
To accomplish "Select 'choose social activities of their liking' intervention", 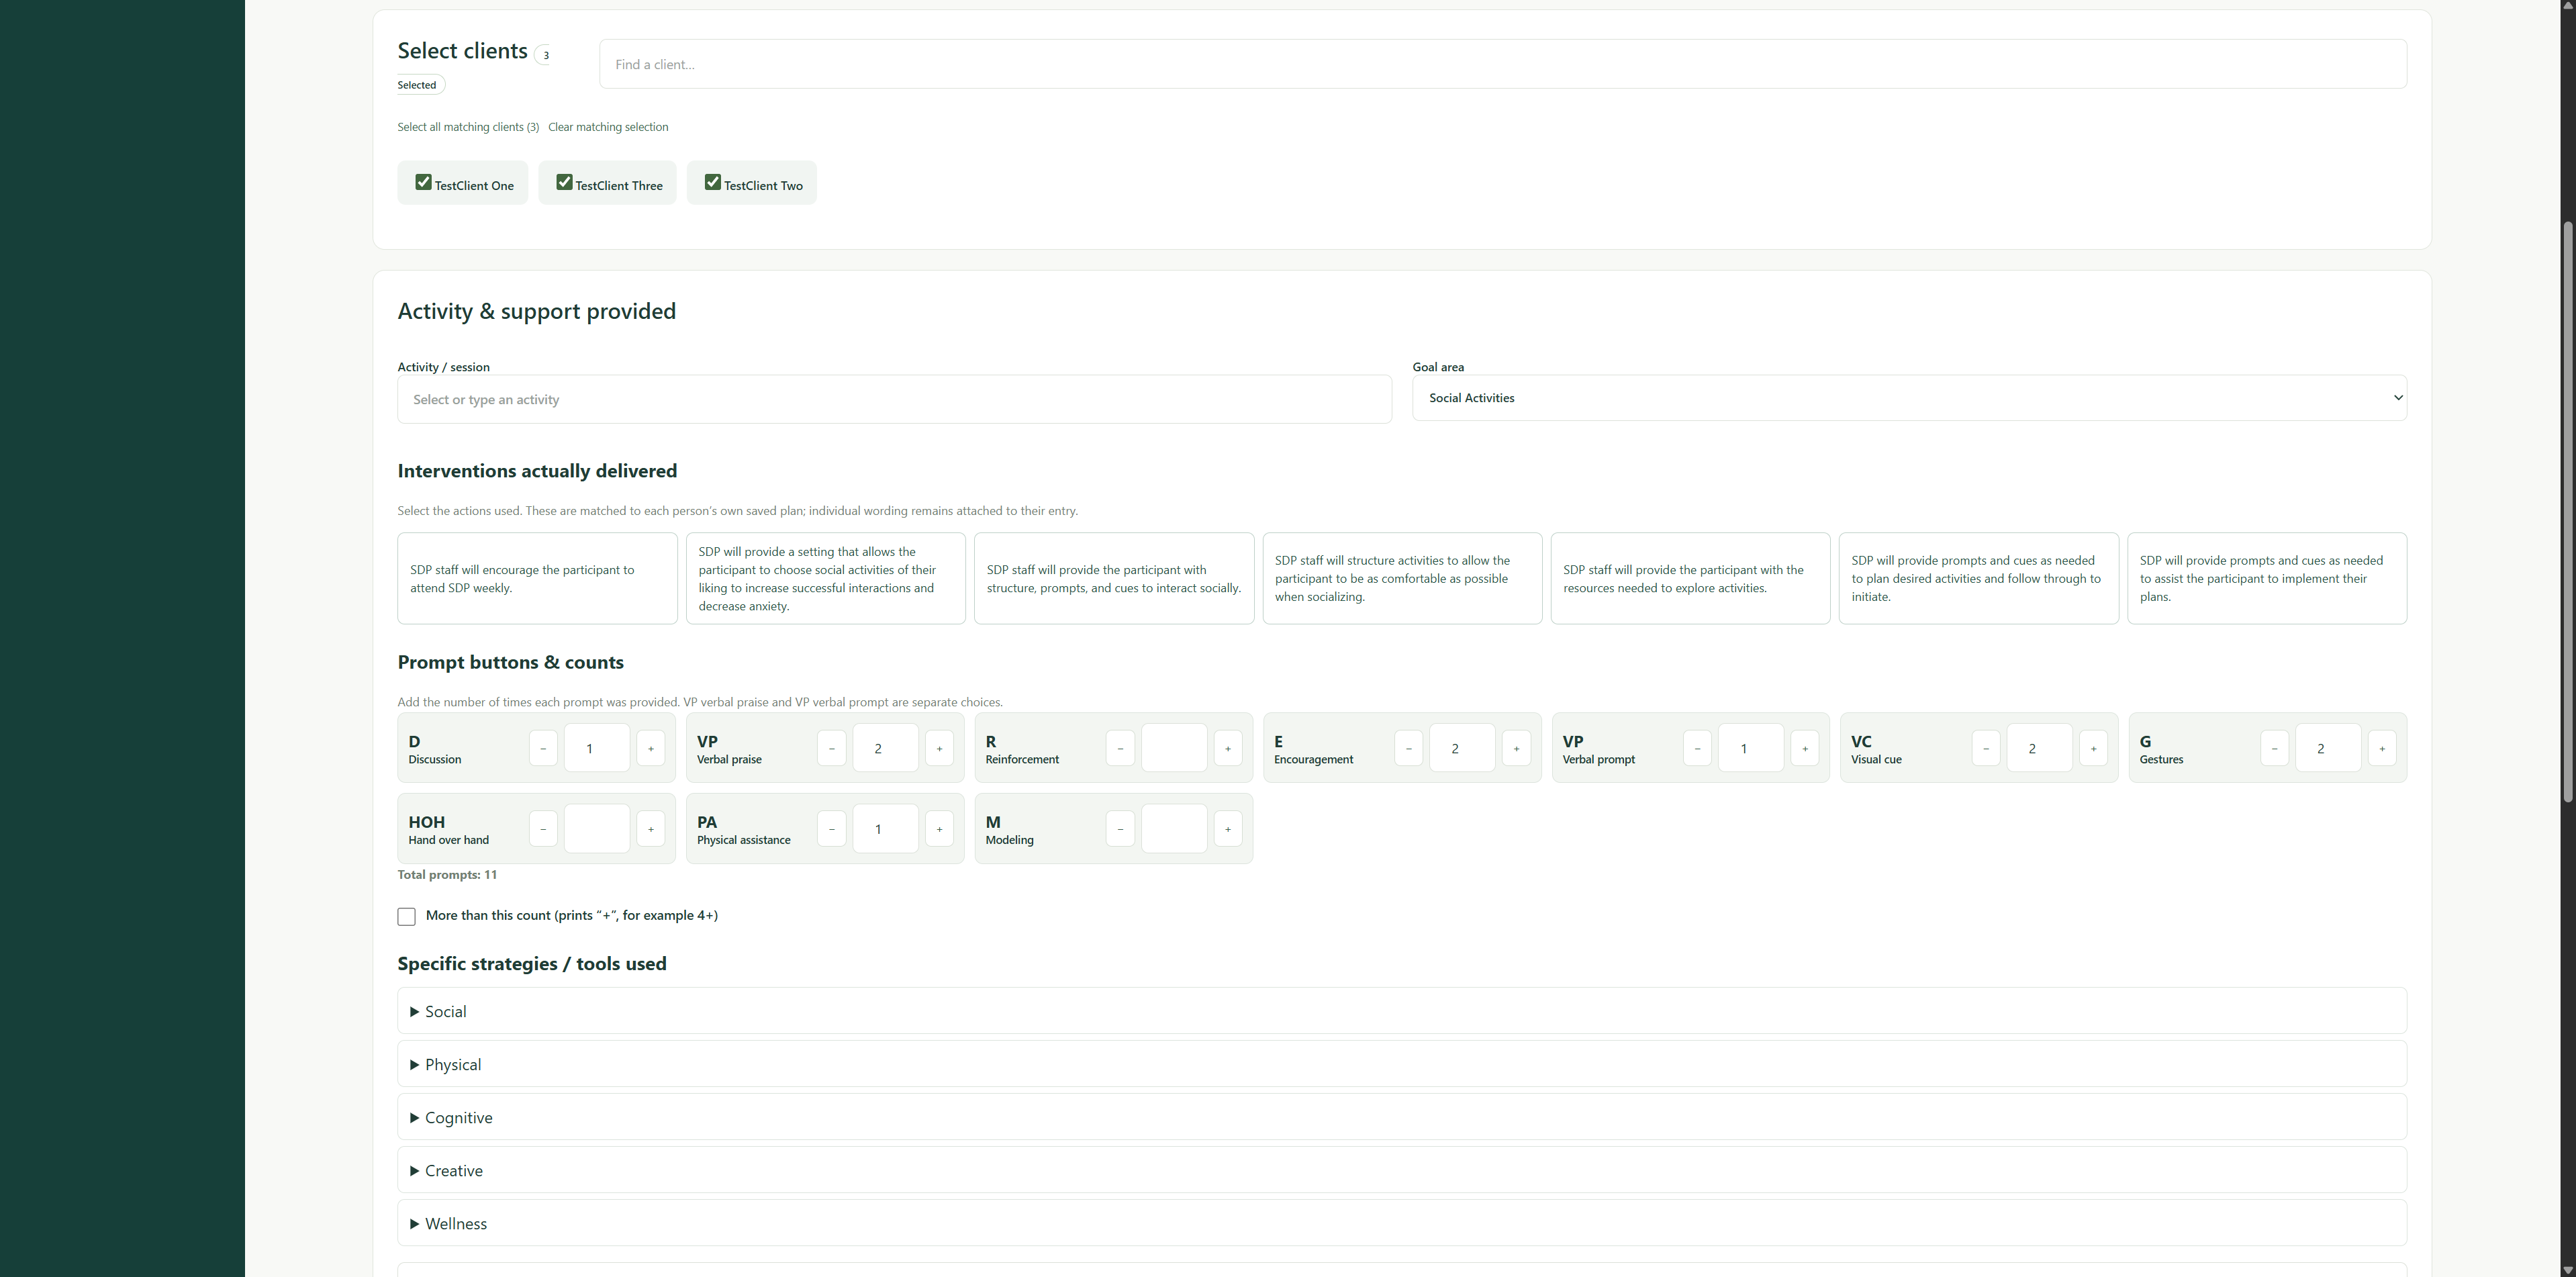I will point(826,578).
